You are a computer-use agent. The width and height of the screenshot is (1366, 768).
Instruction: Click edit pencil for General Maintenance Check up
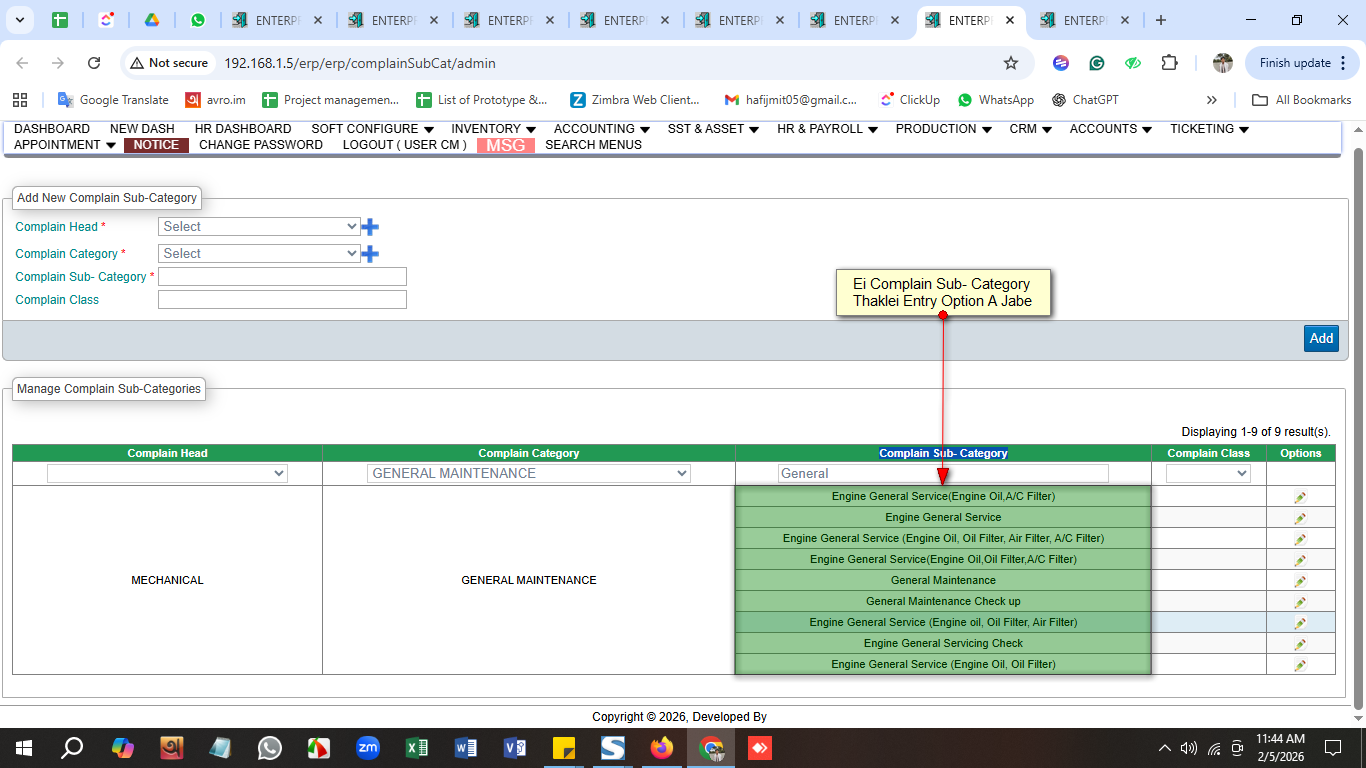[1300, 602]
